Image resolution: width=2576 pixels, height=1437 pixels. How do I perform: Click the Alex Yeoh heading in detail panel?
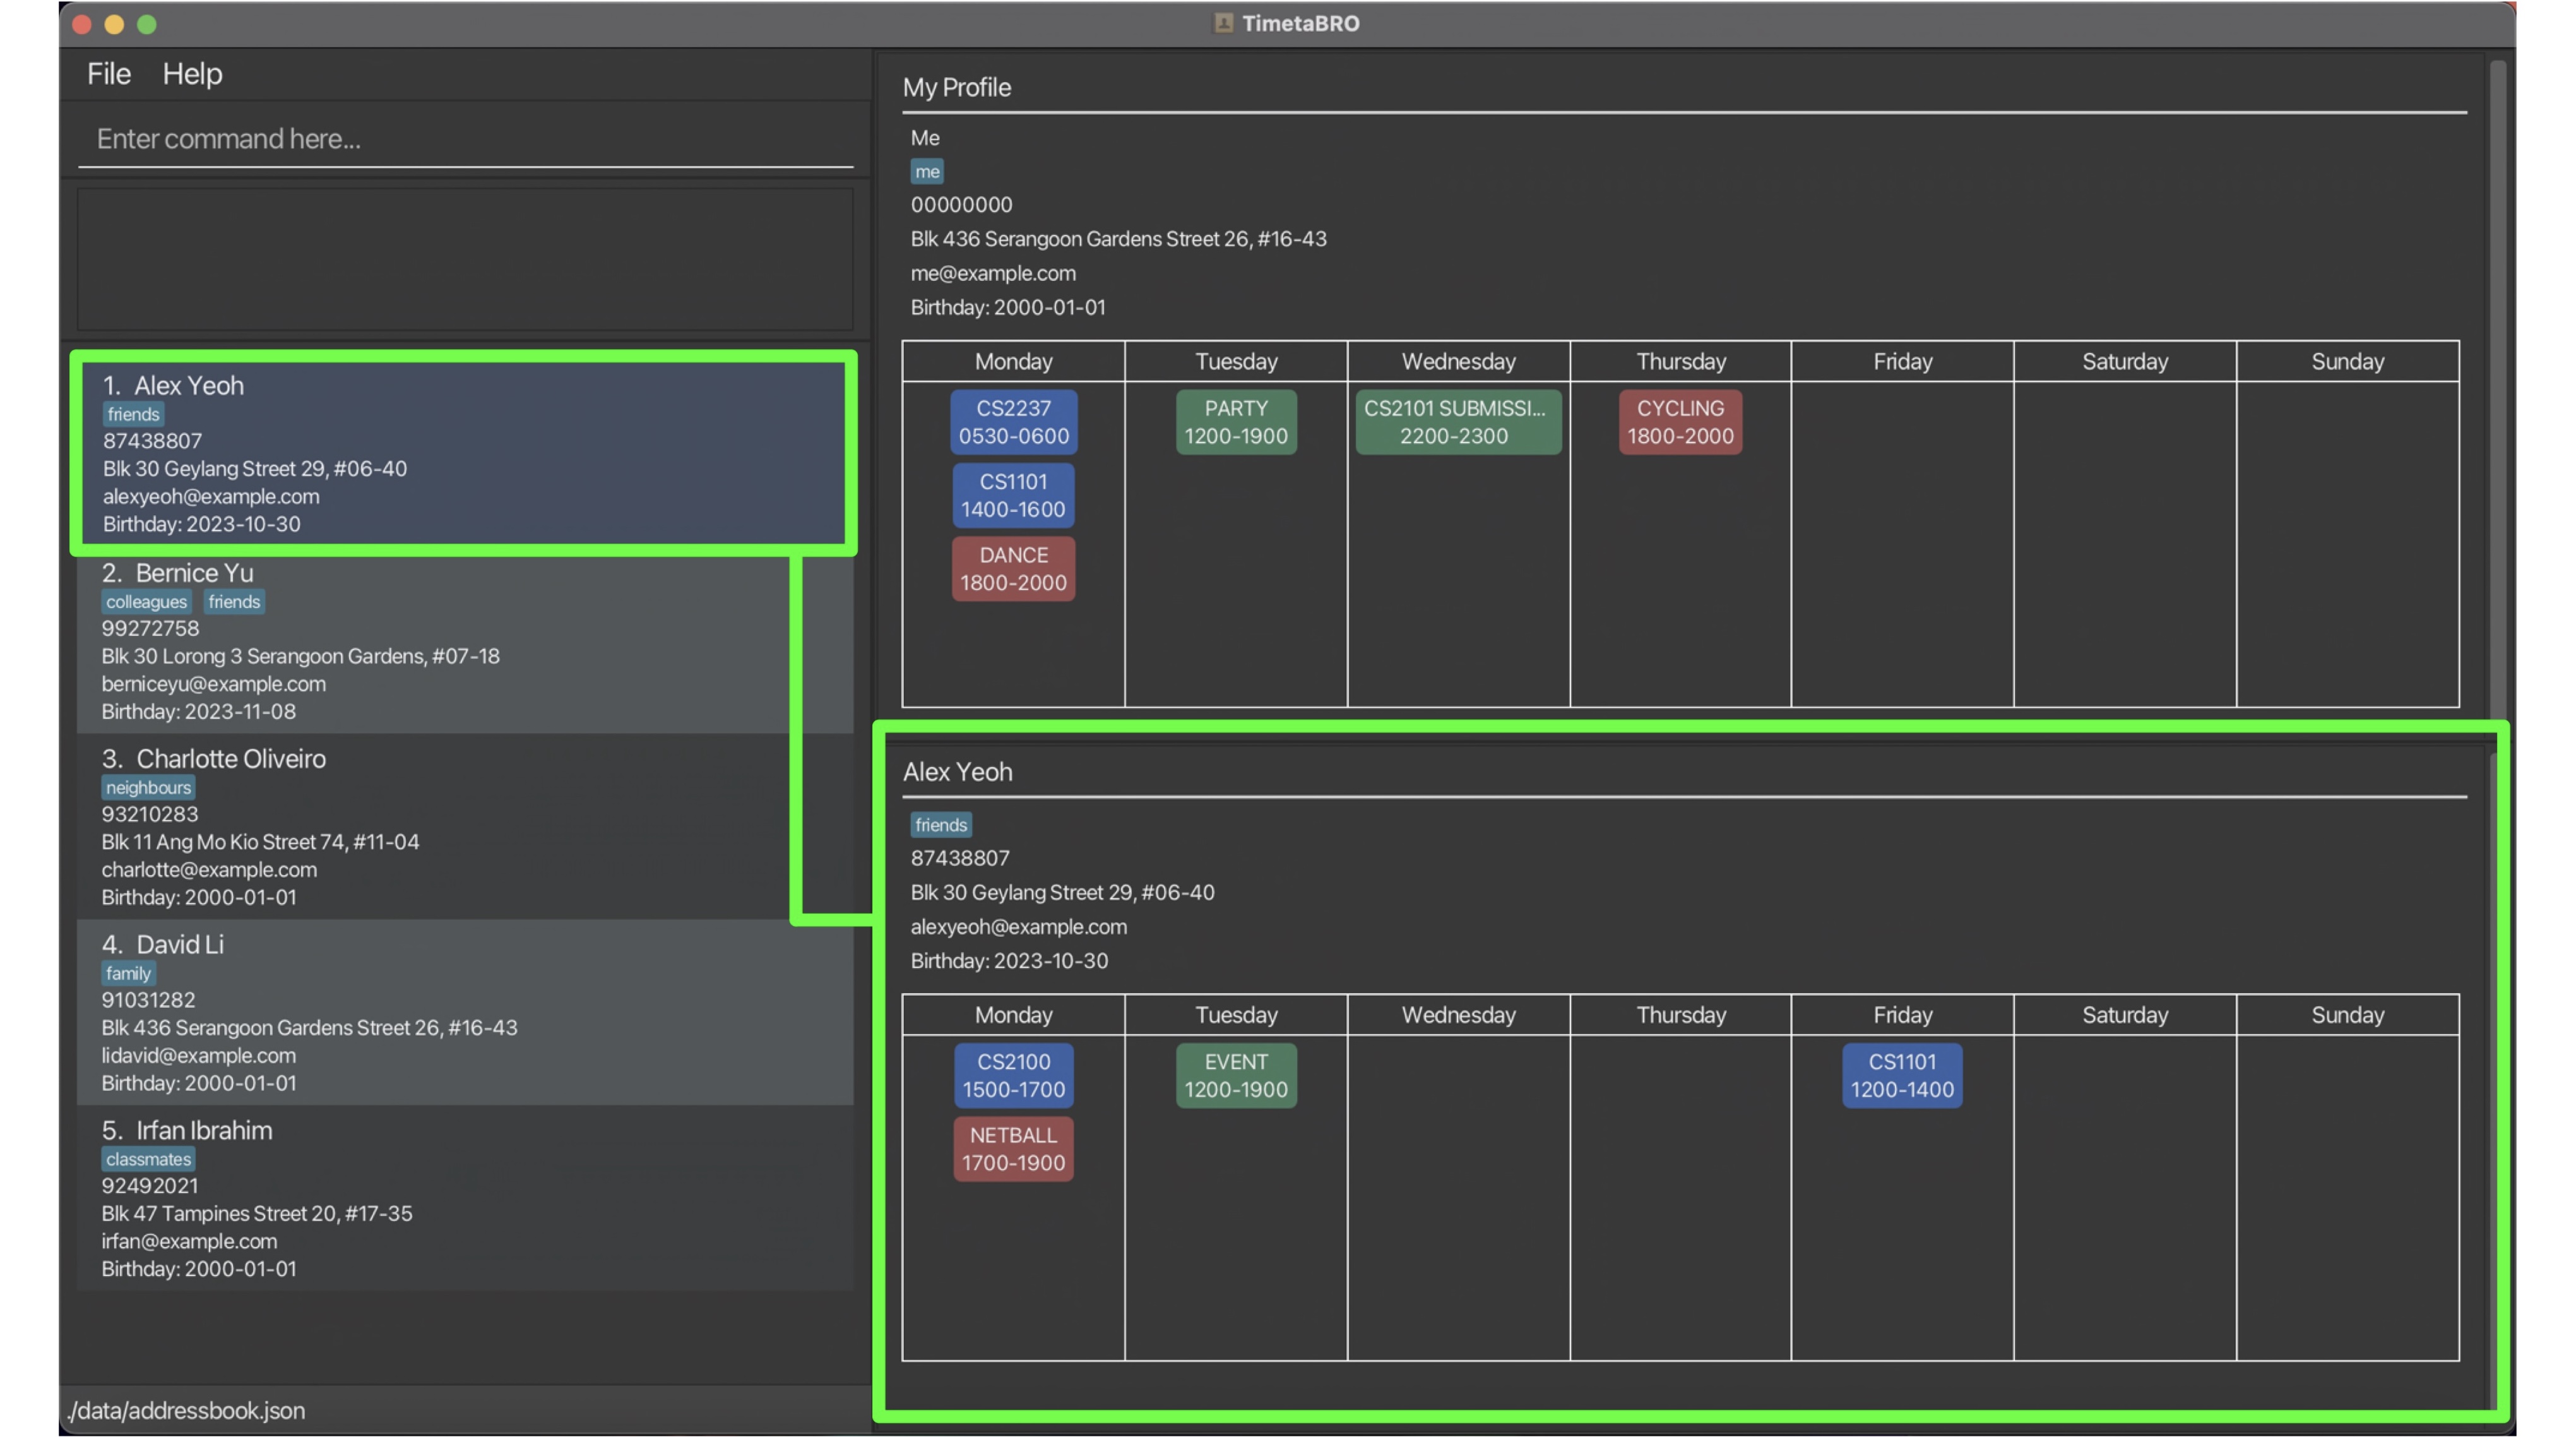click(x=957, y=772)
